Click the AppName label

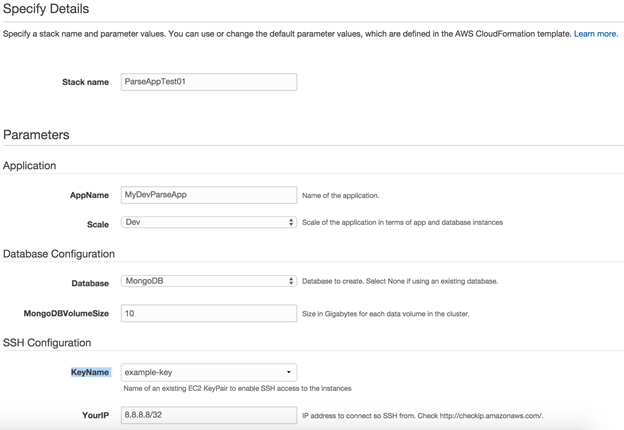click(x=89, y=196)
